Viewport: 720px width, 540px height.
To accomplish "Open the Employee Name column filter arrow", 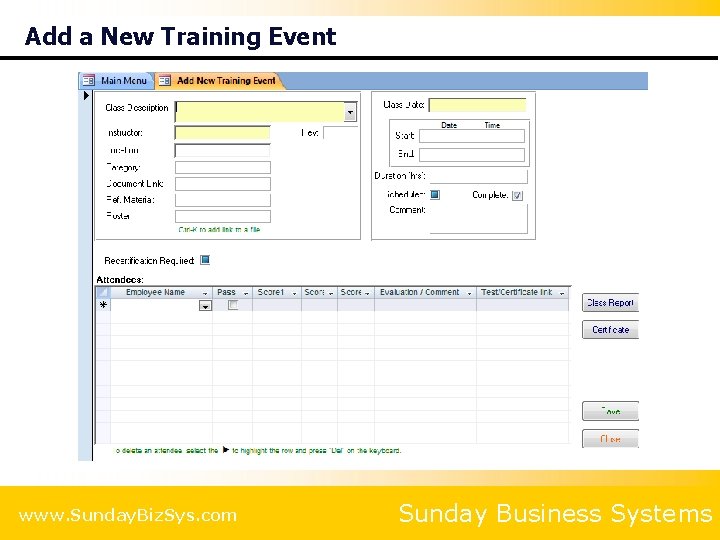I will coord(205,293).
